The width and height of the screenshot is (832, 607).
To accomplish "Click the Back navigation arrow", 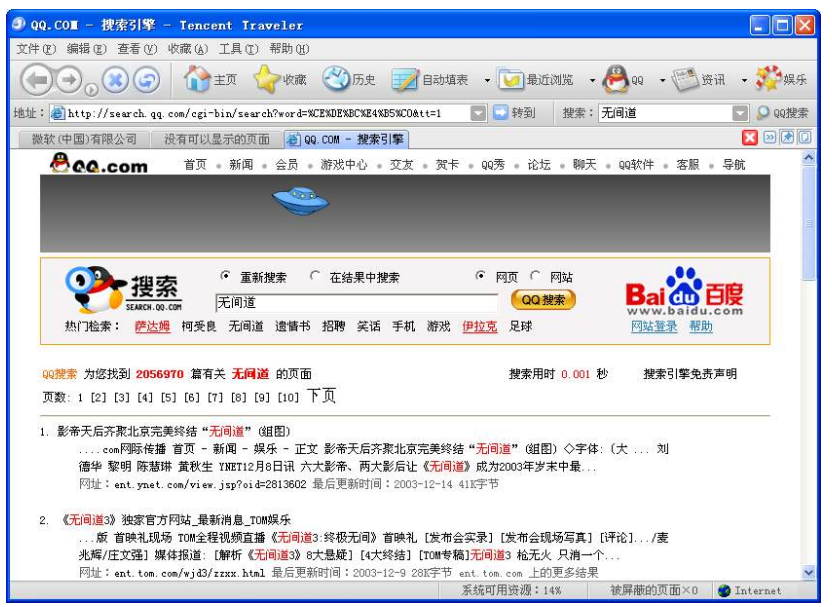I will (36, 79).
